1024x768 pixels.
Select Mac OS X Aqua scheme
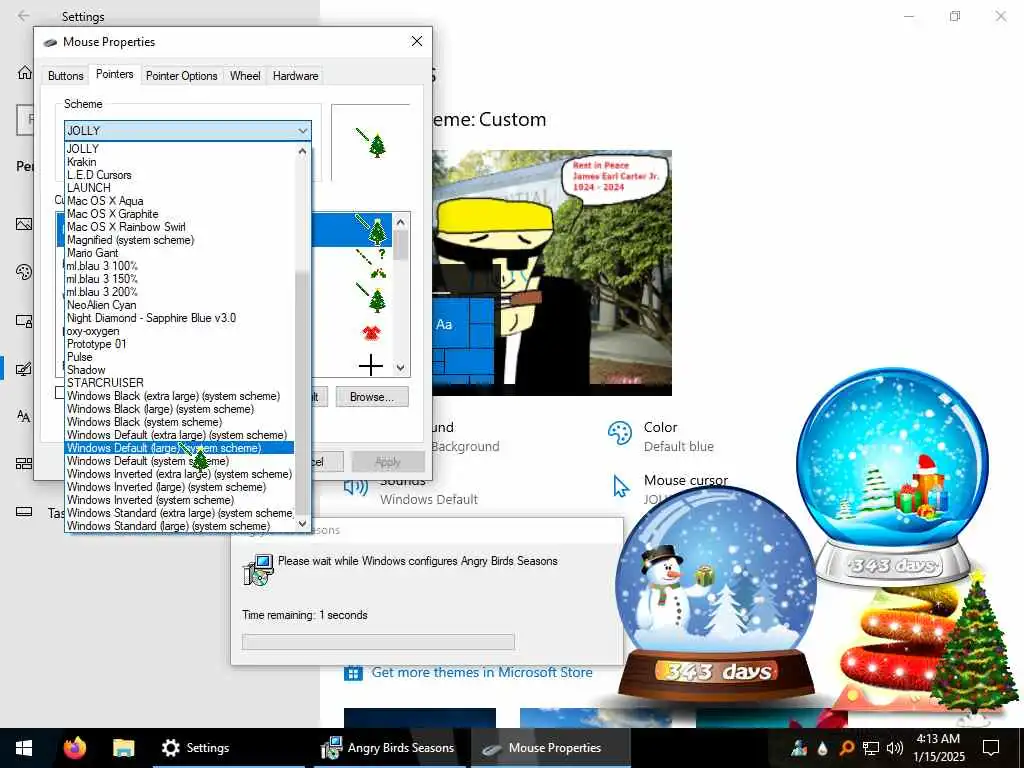coord(180,201)
